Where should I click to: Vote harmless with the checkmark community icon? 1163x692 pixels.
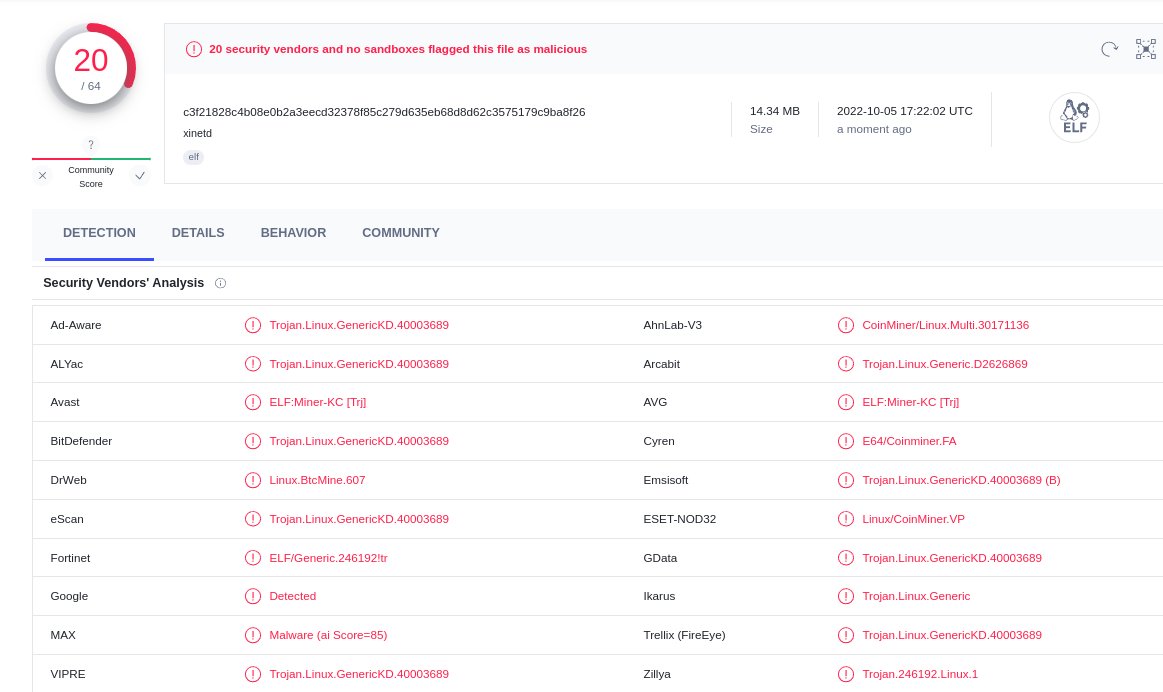pyautogui.click(x=139, y=176)
